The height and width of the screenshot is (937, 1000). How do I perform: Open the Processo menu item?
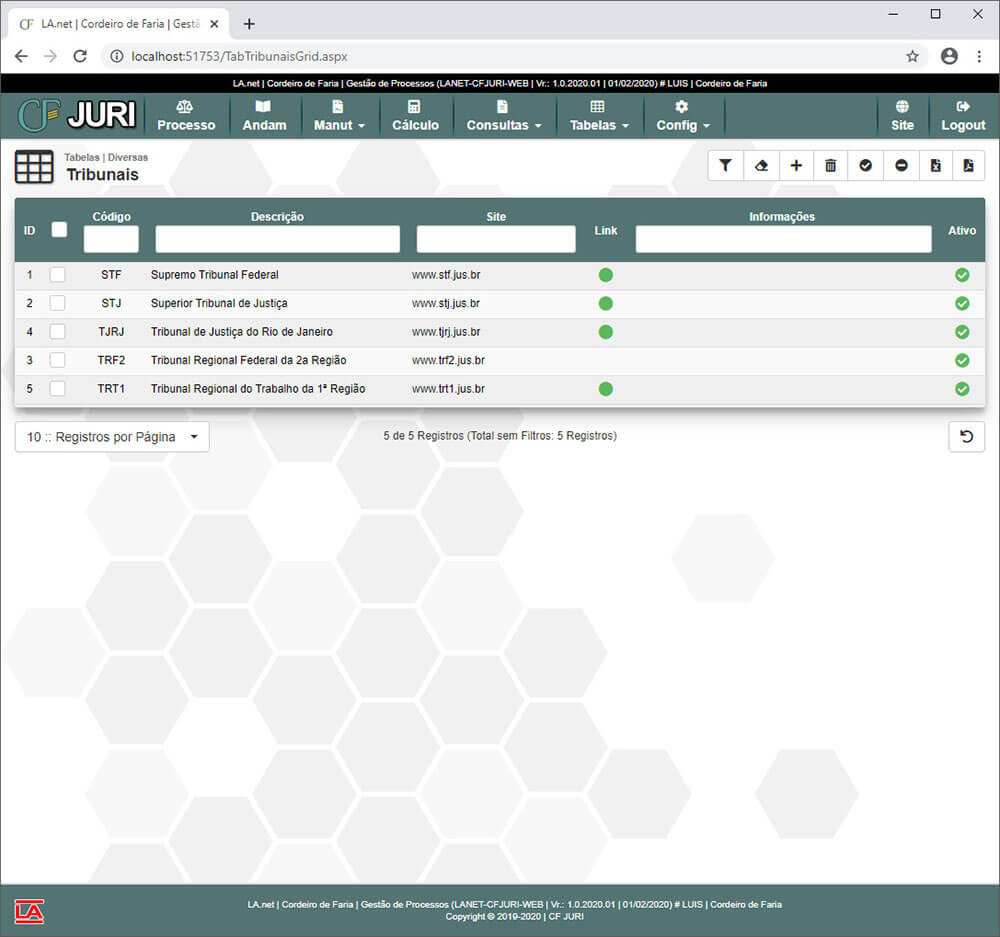pos(186,116)
